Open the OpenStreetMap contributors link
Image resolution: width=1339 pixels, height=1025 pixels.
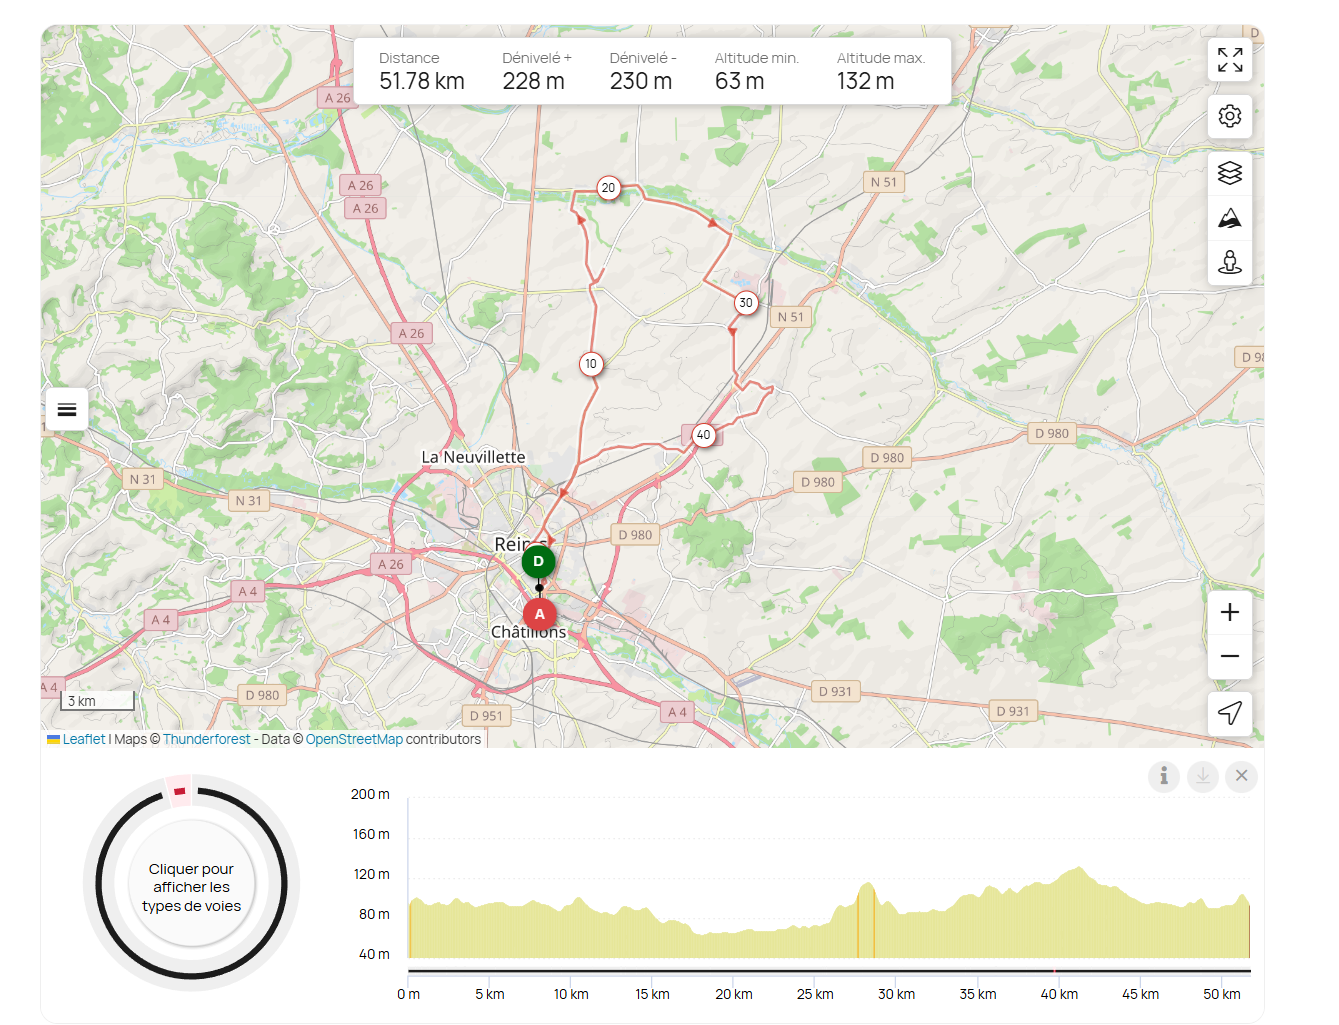click(x=354, y=739)
